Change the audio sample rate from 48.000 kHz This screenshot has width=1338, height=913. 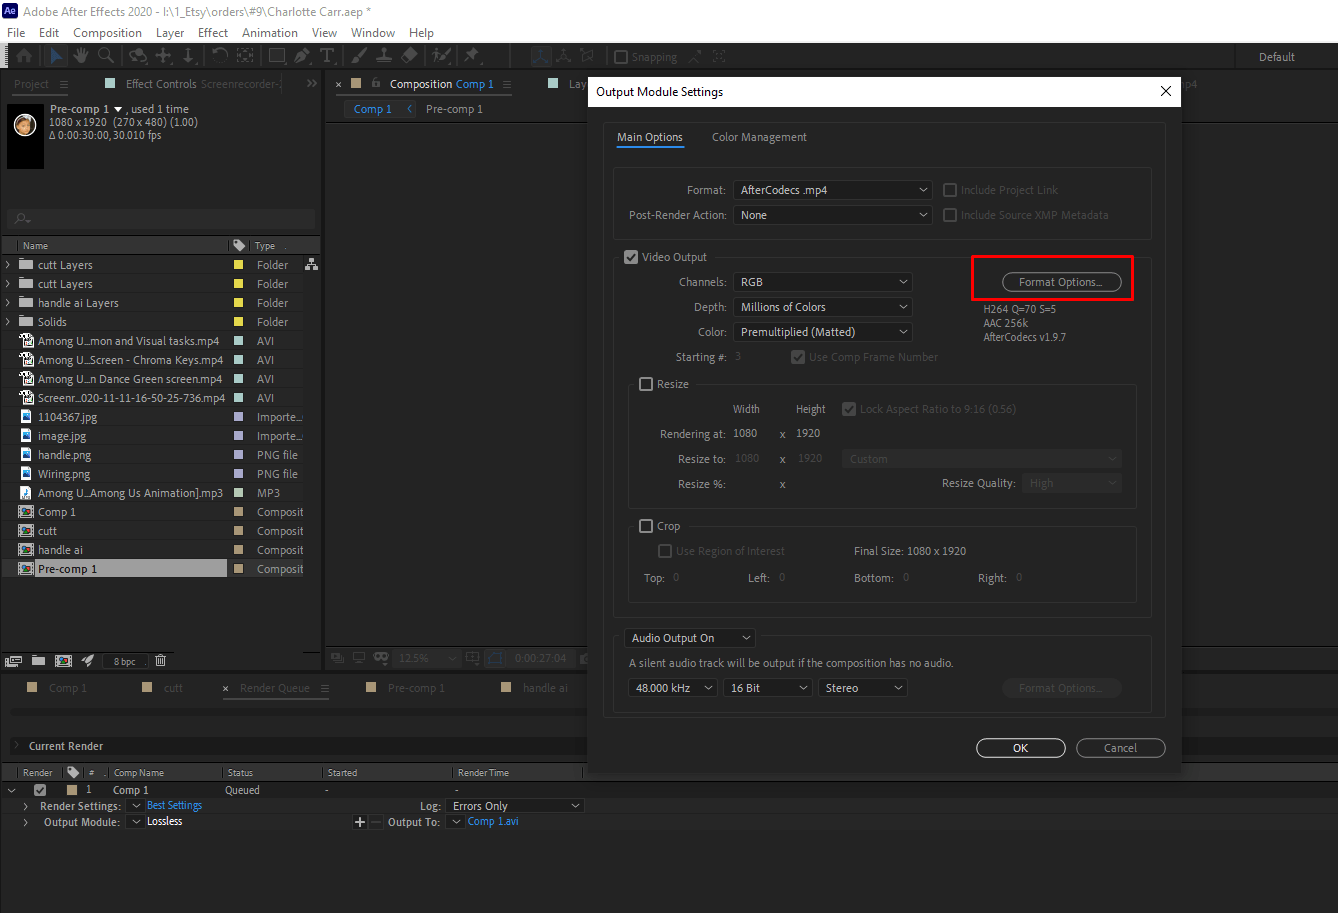[672, 687]
